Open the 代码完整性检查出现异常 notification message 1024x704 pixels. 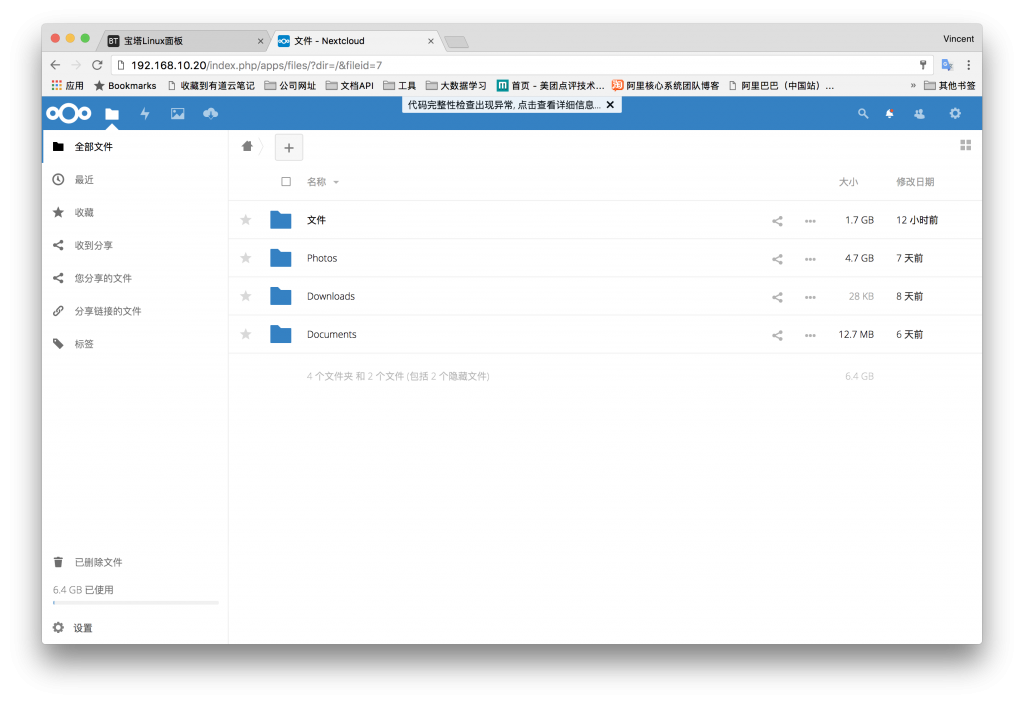[504, 104]
